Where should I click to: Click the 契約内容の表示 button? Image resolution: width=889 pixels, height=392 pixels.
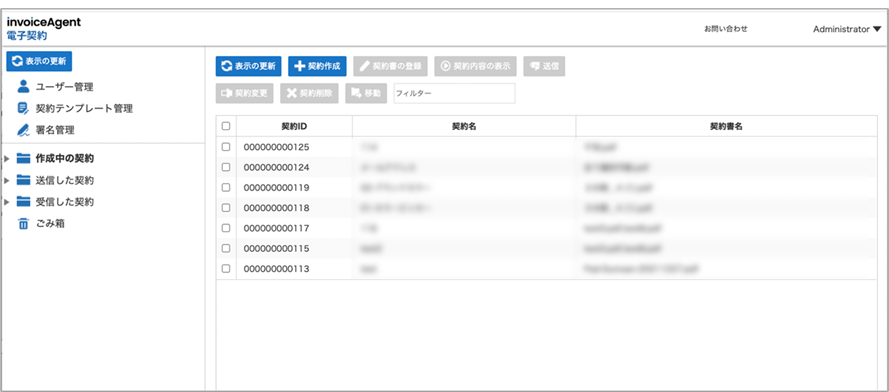(x=475, y=66)
